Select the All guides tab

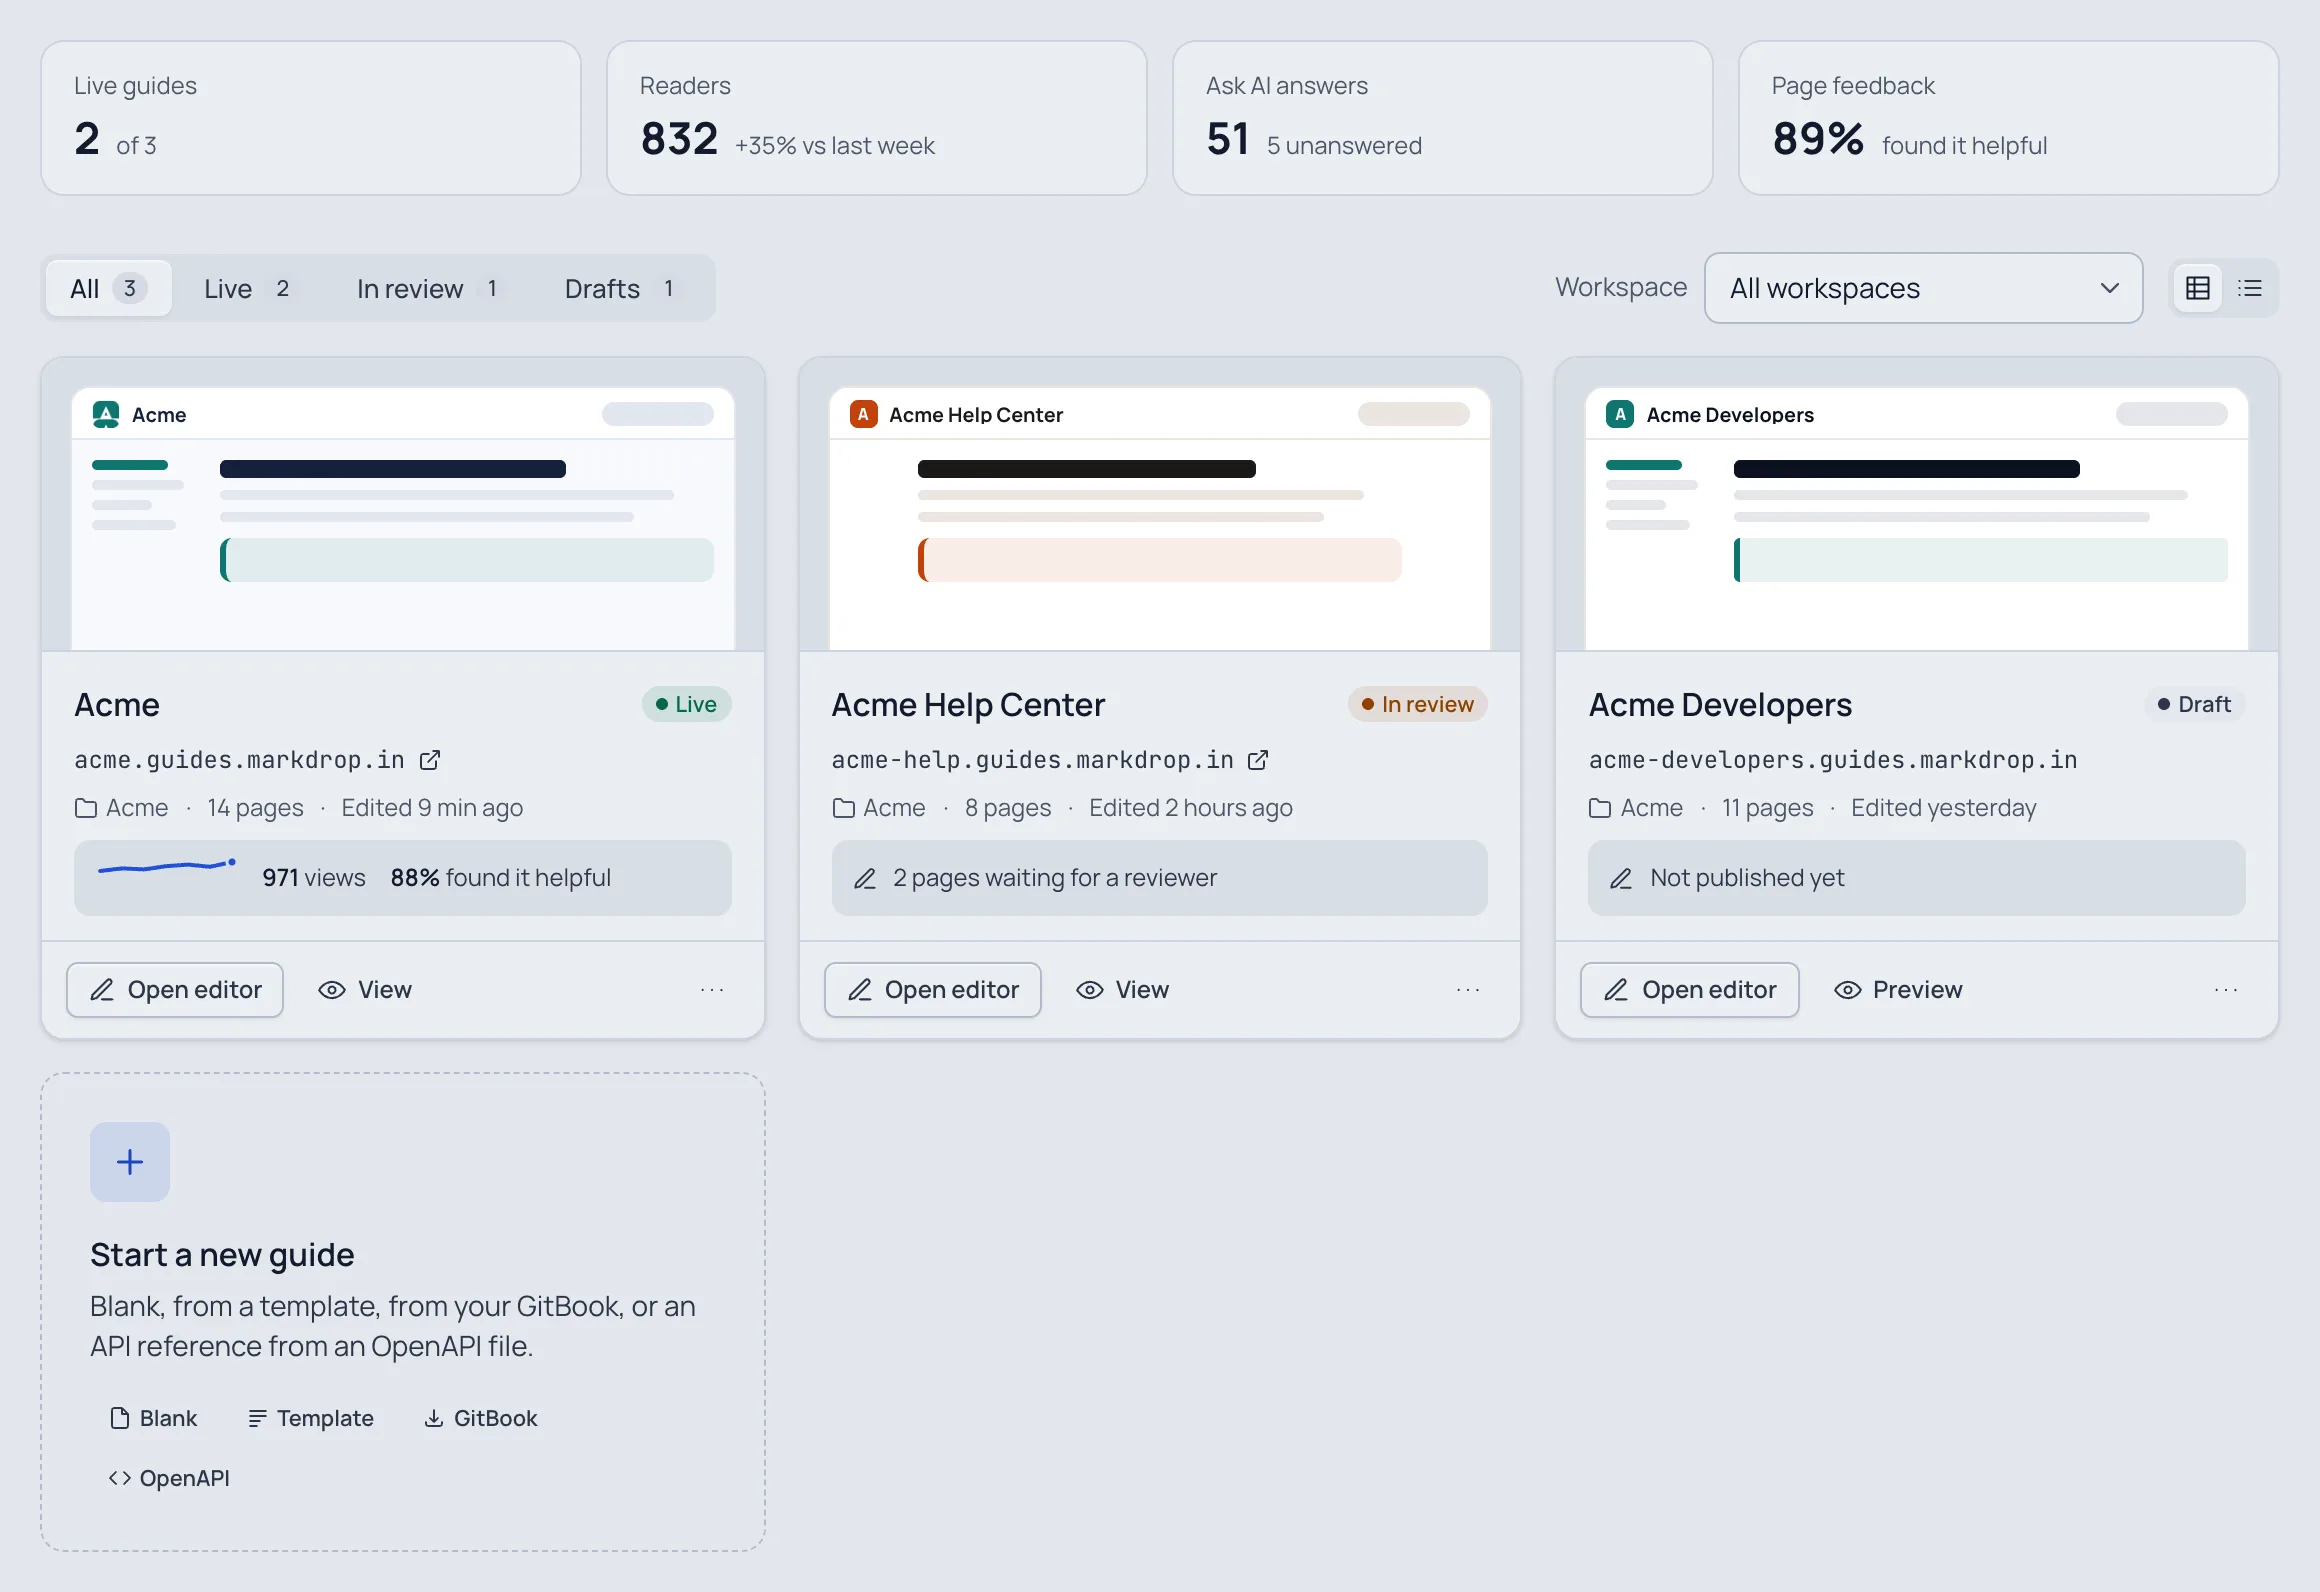click(x=108, y=288)
